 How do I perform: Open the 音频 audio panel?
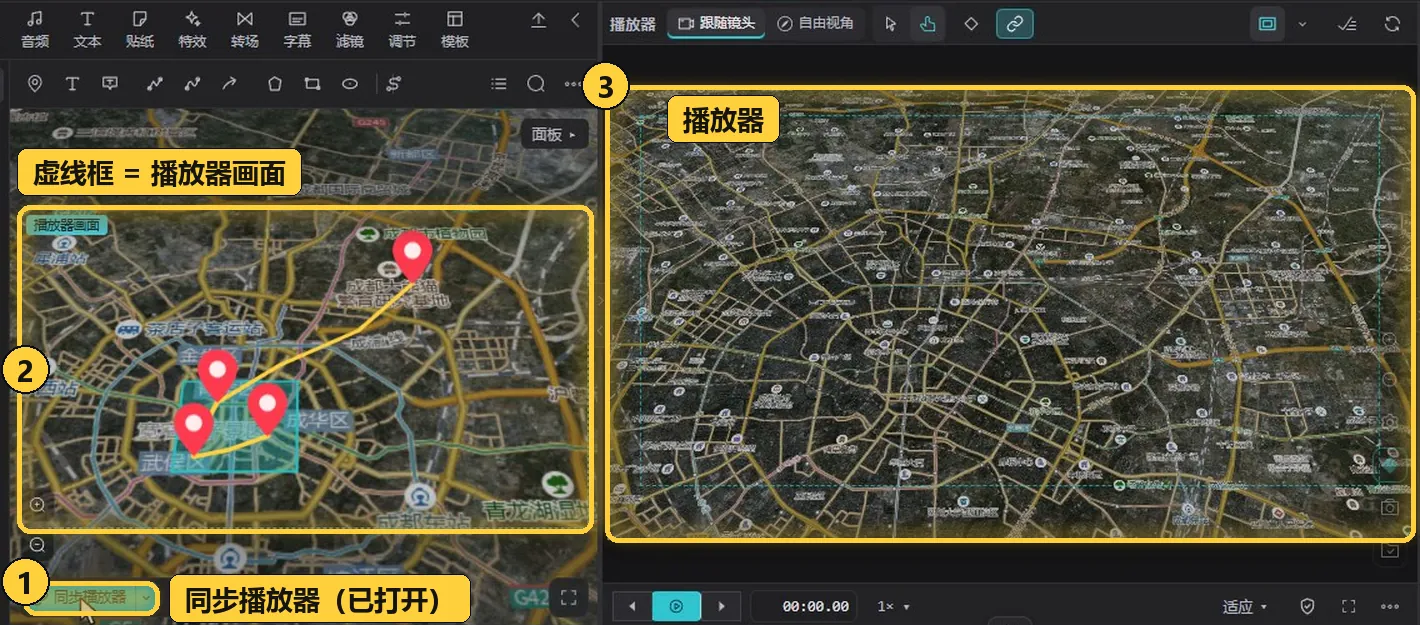pyautogui.click(x=35, y=30)
